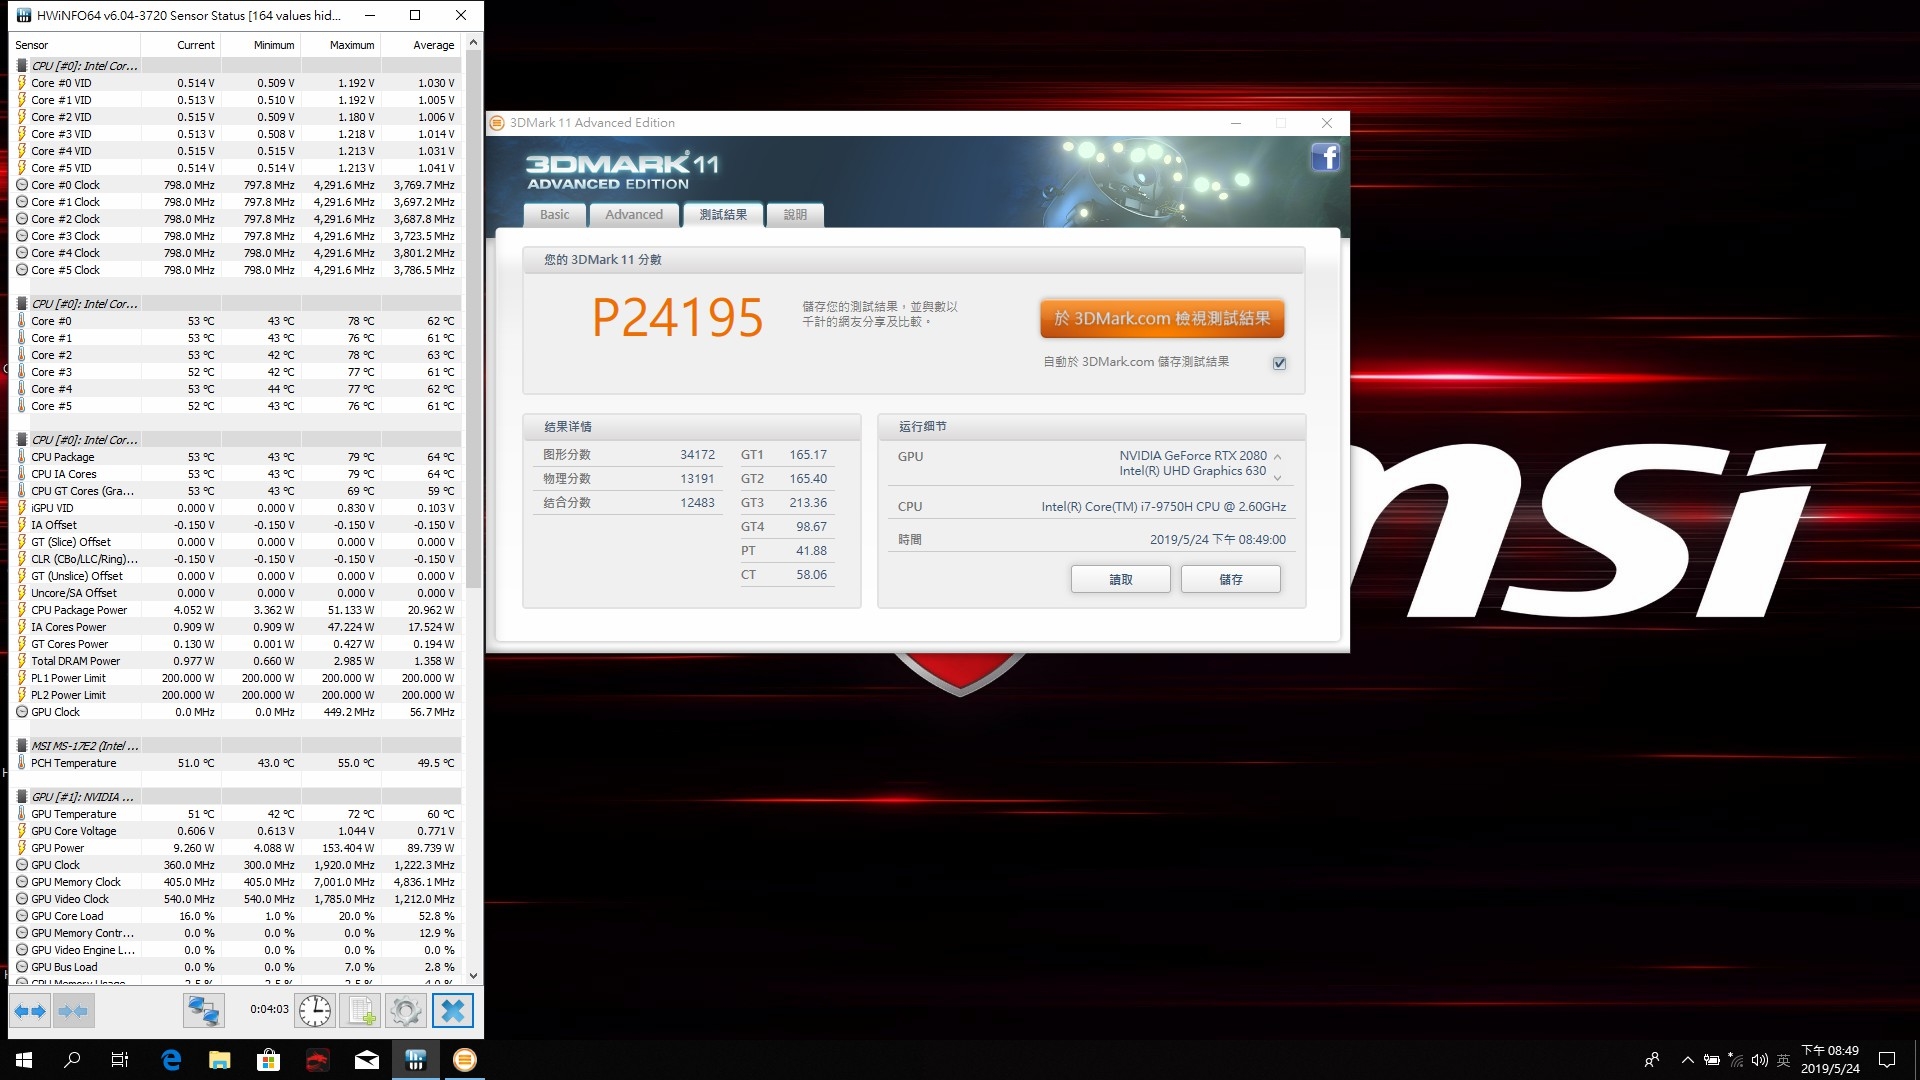
Task: Select first CPU [#0]: Intel Cor... group header
Action: 236,66
